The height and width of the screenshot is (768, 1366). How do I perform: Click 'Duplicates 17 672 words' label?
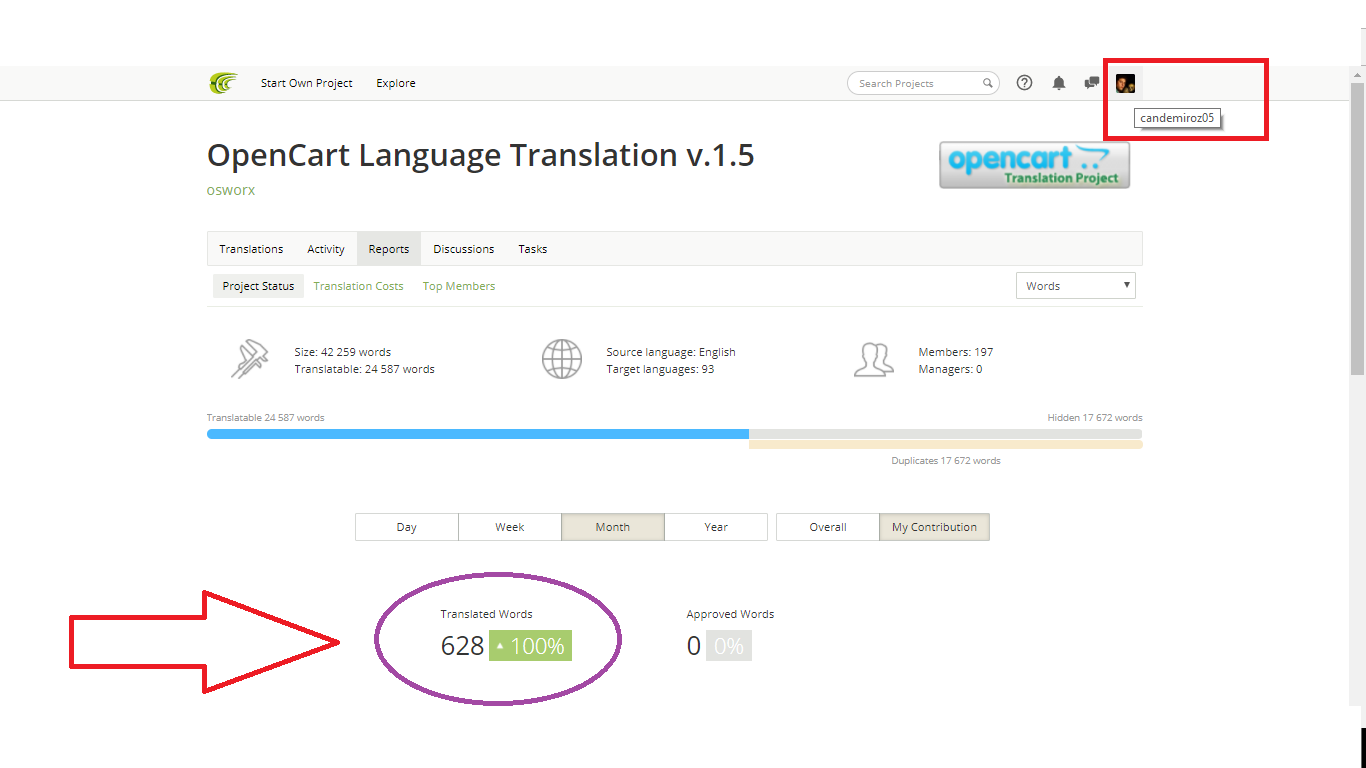946,461
